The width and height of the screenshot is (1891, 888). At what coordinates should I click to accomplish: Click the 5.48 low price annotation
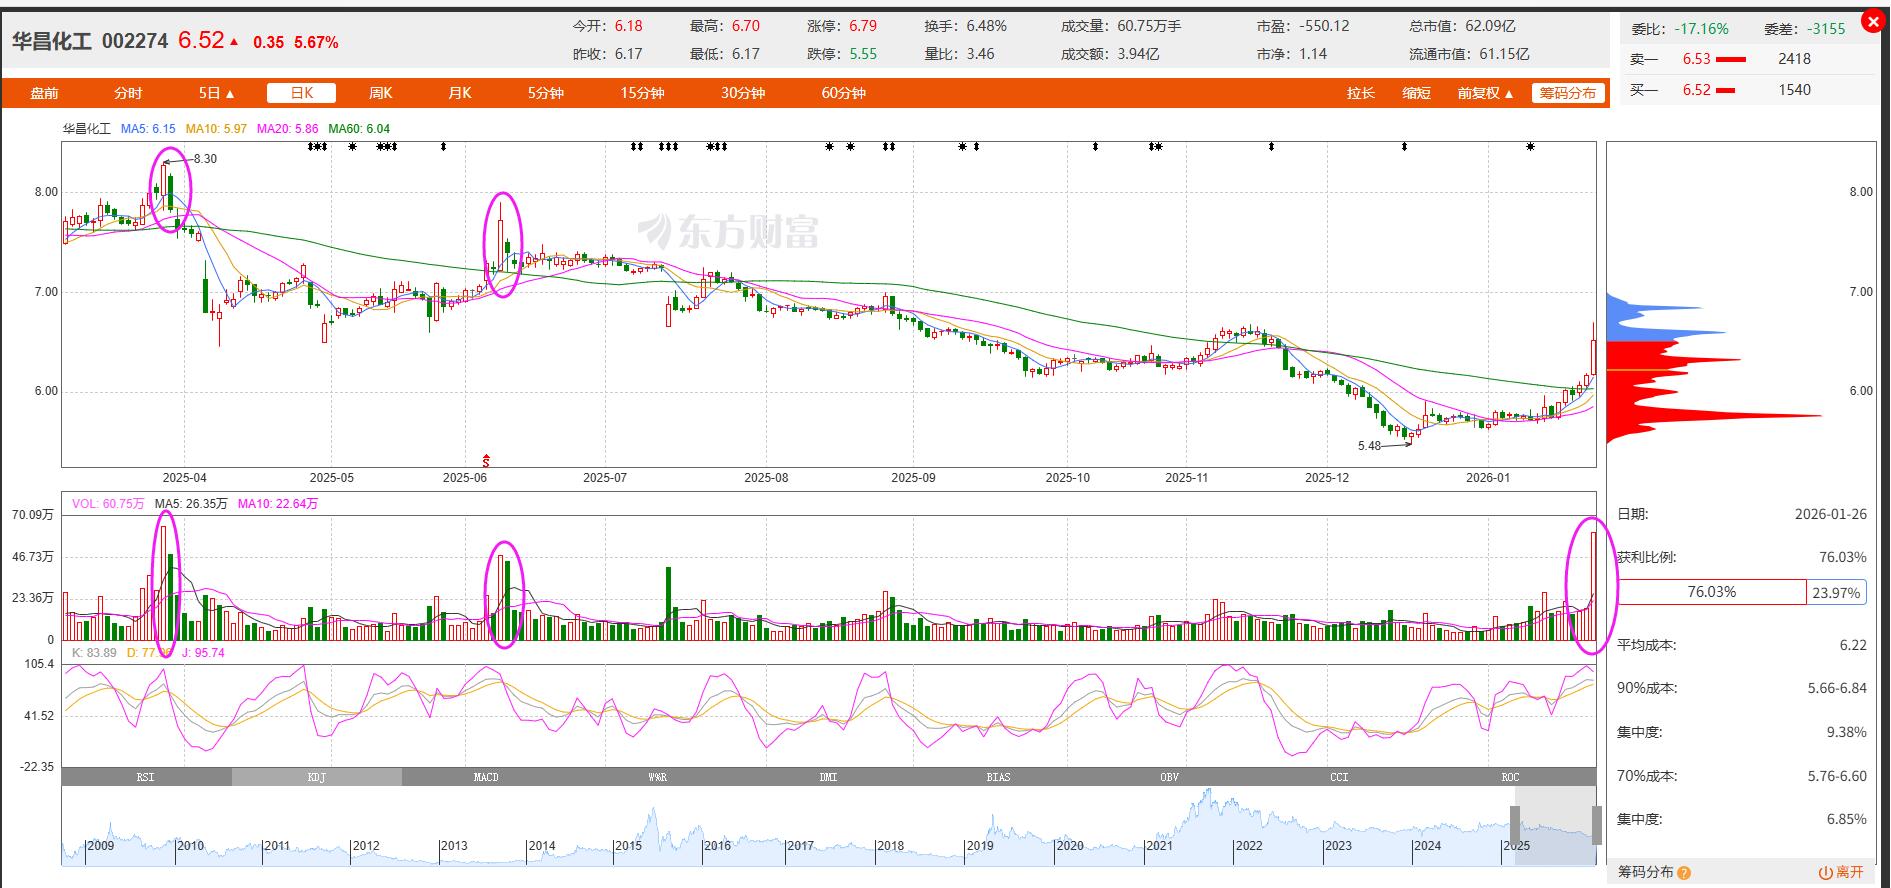tap(1369, 446)
